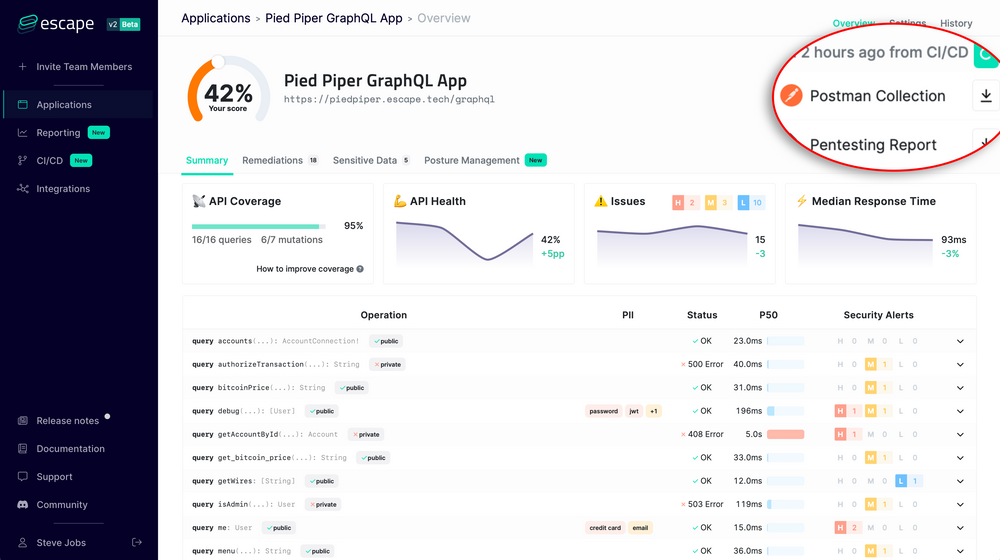Click the satellite icon in API Coverage card

(x=198, y=201)
